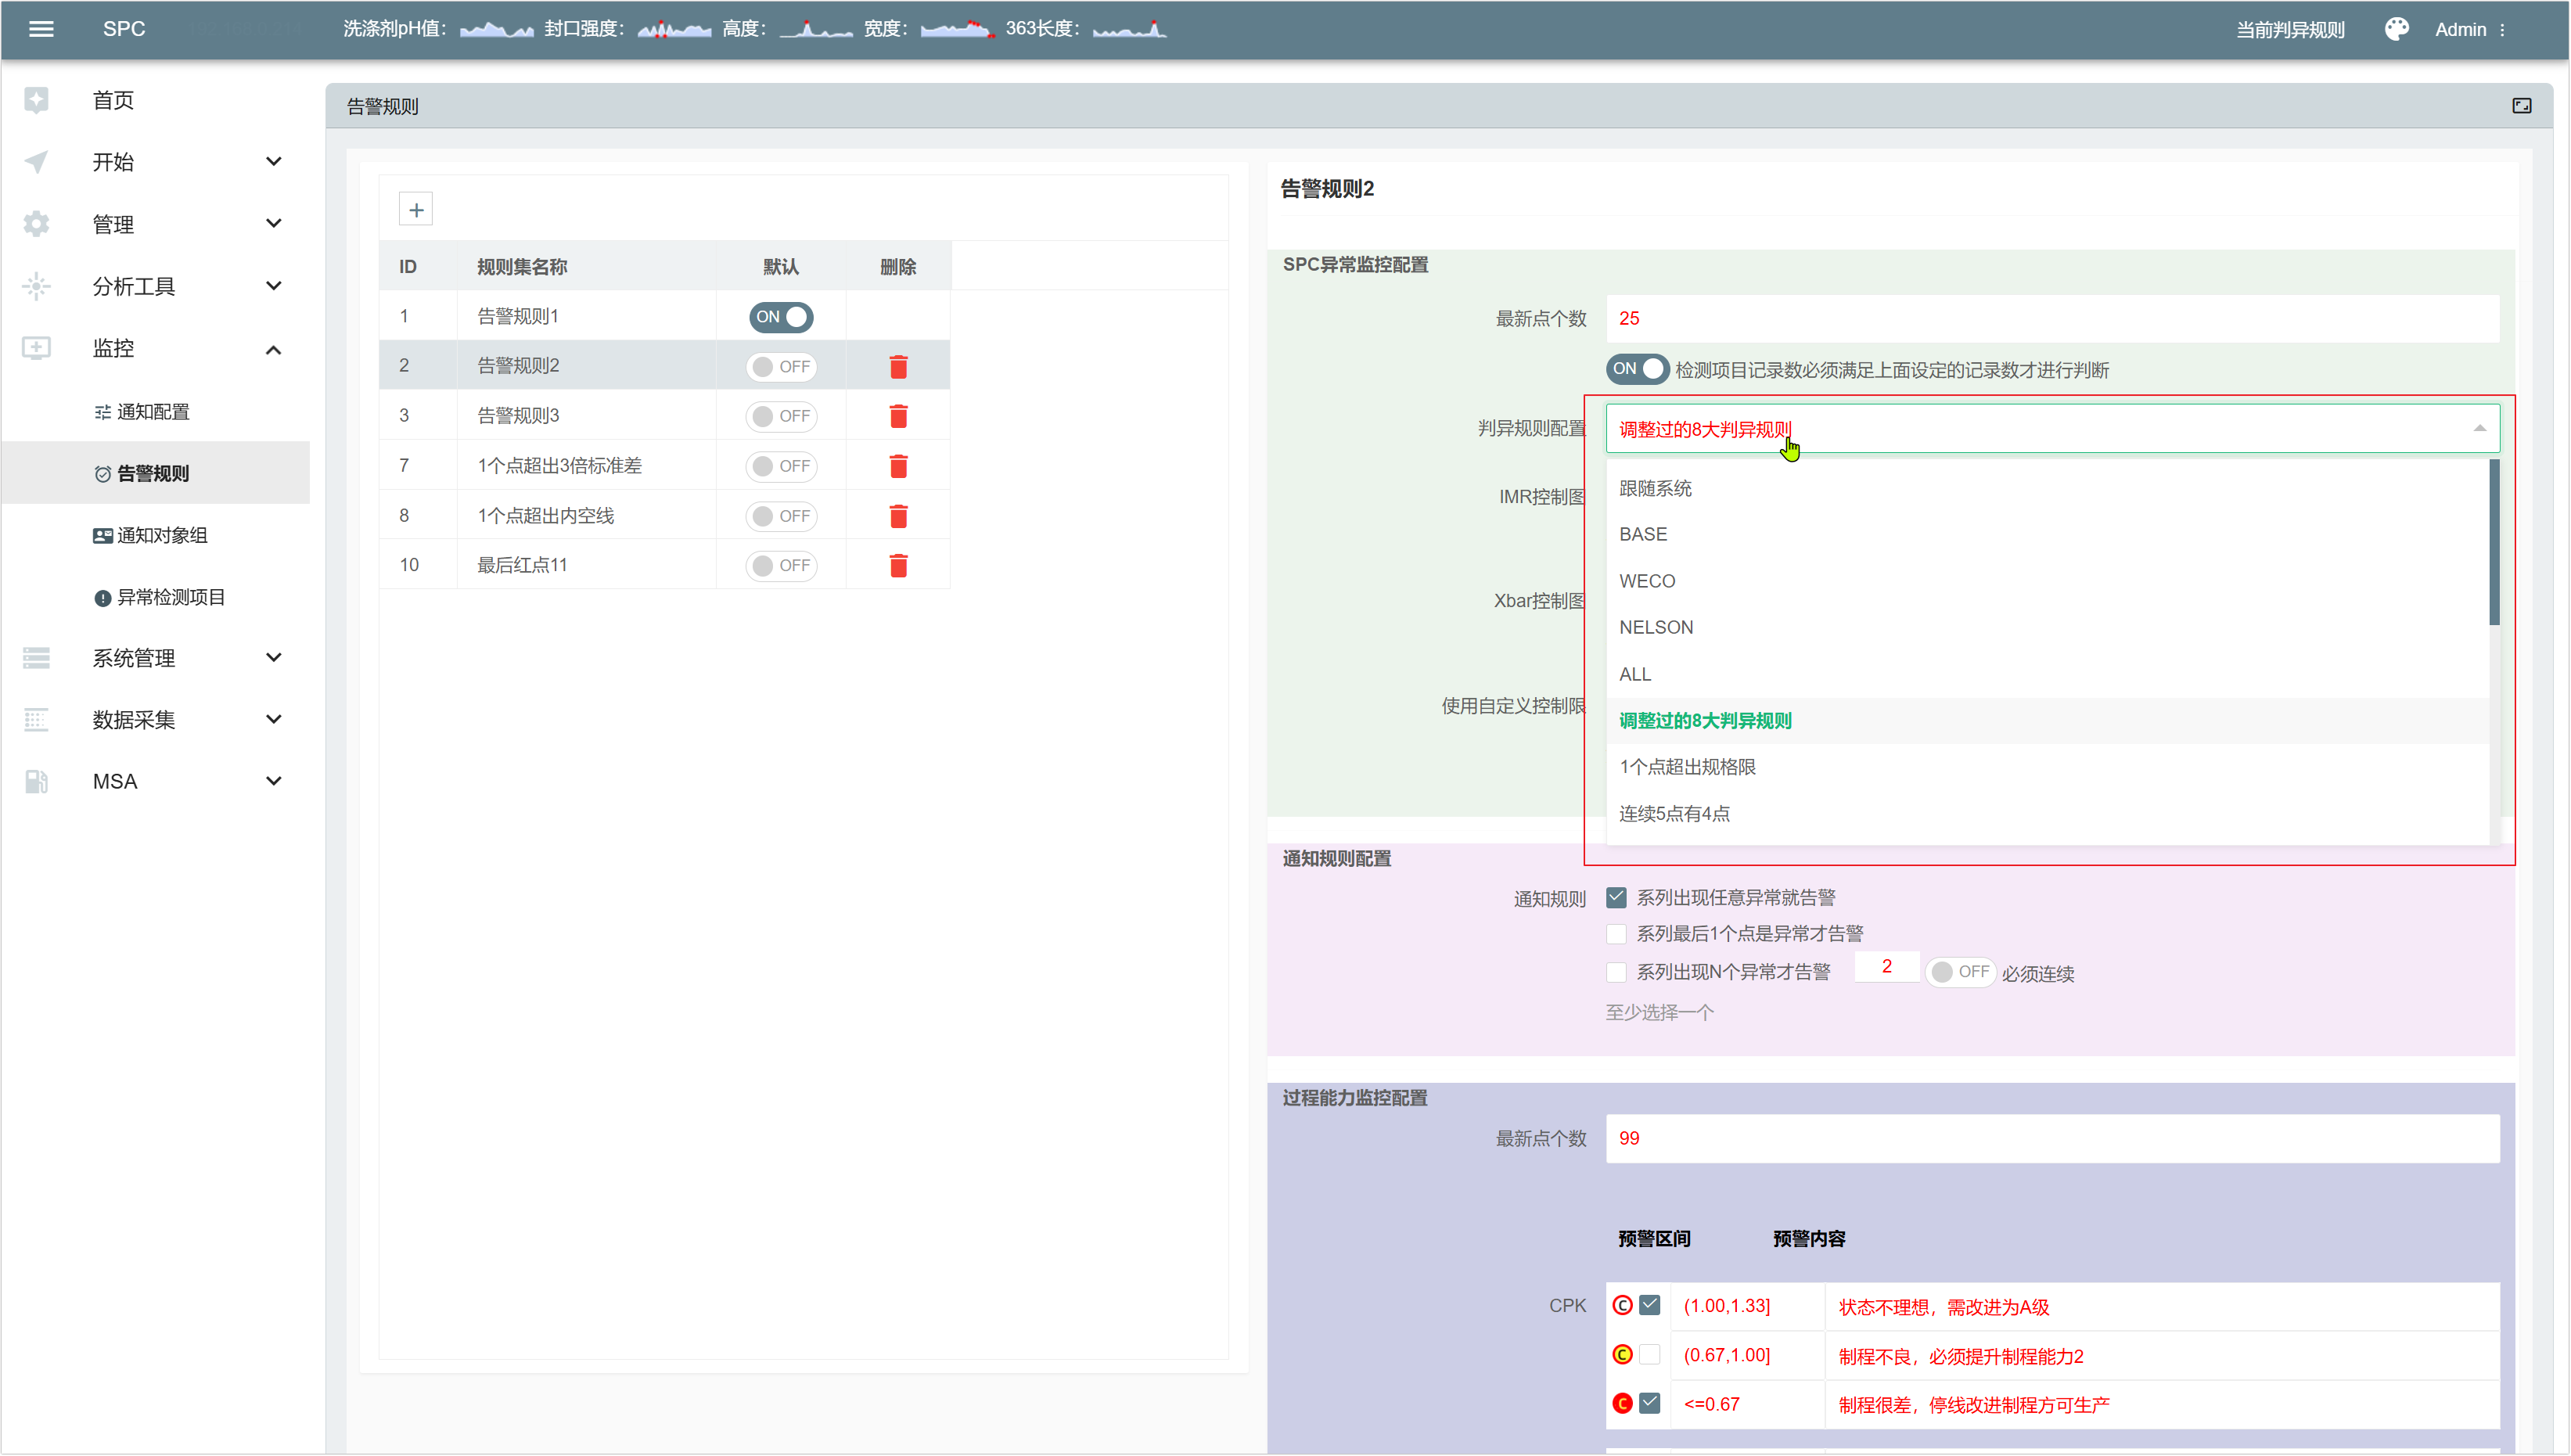Click the SPC 最新点个数 field showing 25

pos(2052,319)
